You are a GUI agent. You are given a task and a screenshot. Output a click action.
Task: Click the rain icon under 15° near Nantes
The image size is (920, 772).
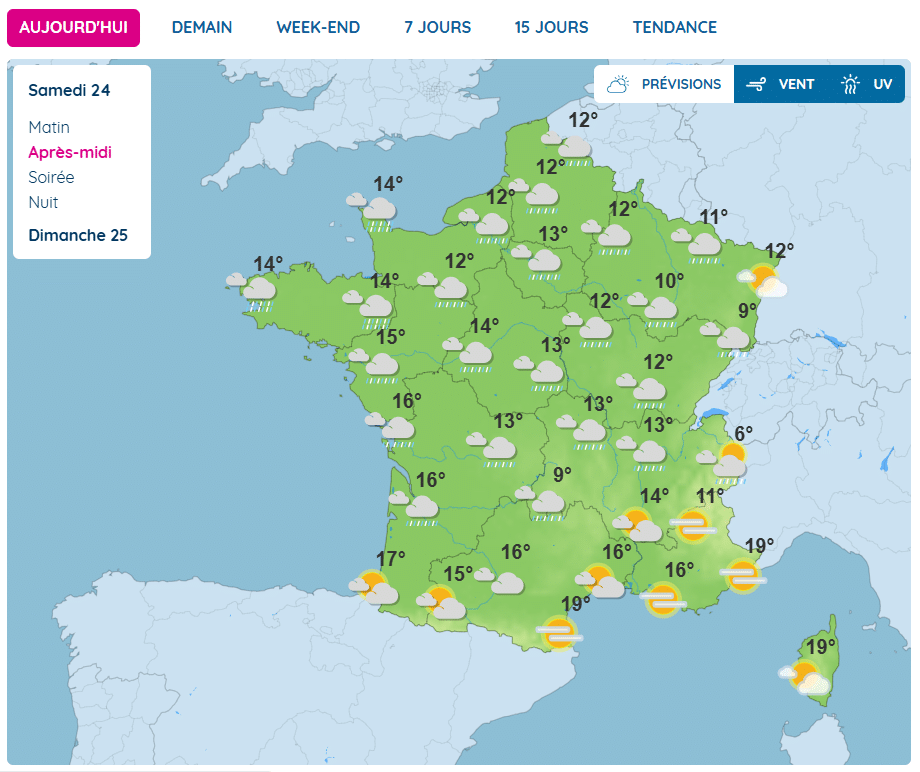pos(374,366)
